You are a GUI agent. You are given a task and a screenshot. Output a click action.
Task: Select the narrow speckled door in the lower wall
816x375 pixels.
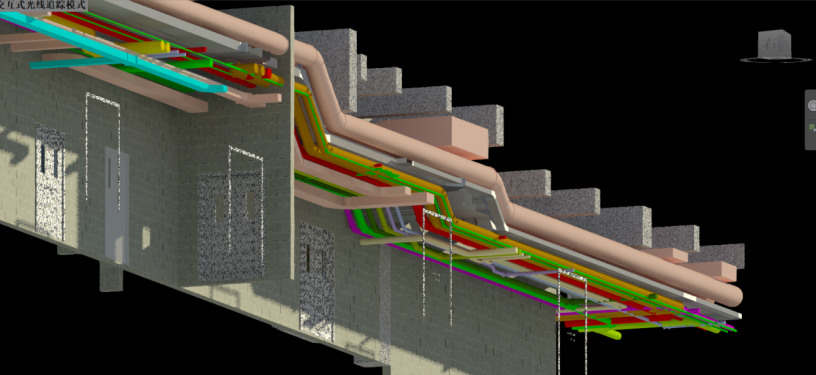316,282
